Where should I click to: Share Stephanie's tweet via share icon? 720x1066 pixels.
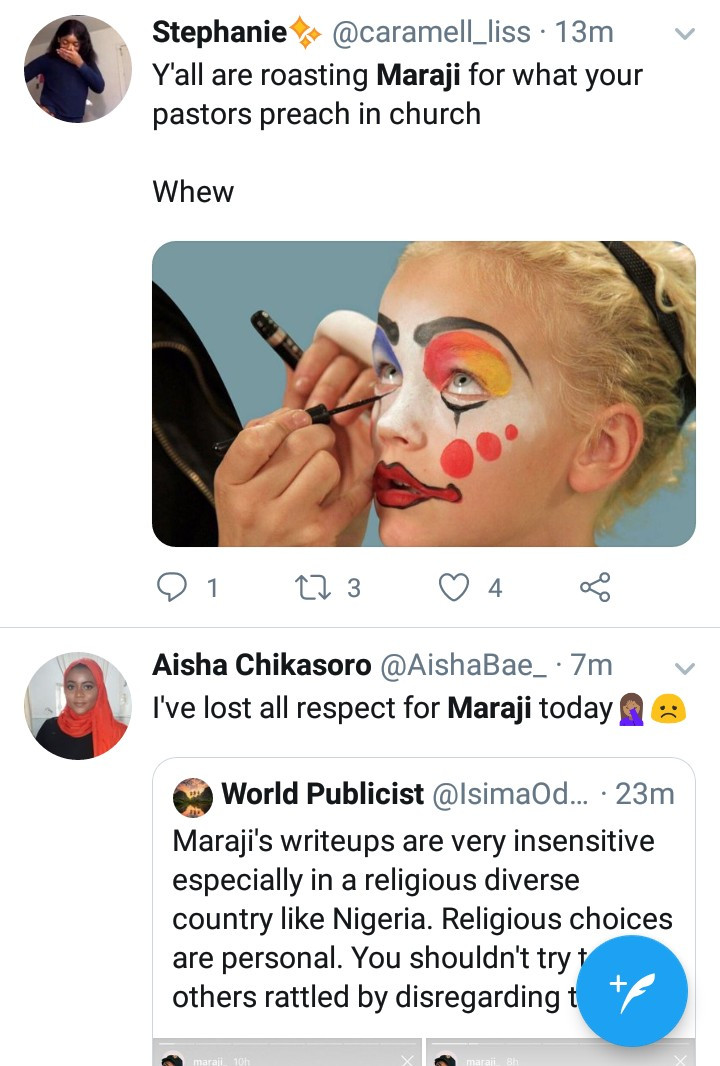tap(595, 587)
